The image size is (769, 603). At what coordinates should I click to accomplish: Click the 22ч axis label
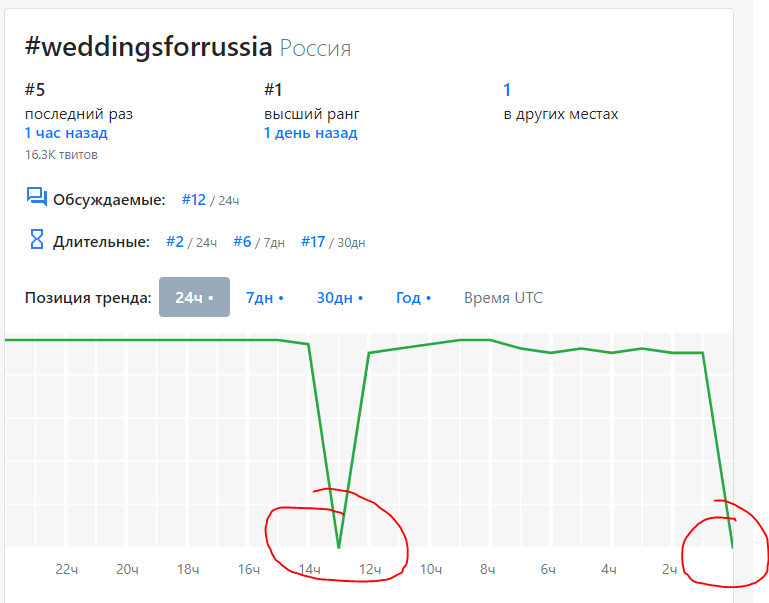tap(67, 569)
